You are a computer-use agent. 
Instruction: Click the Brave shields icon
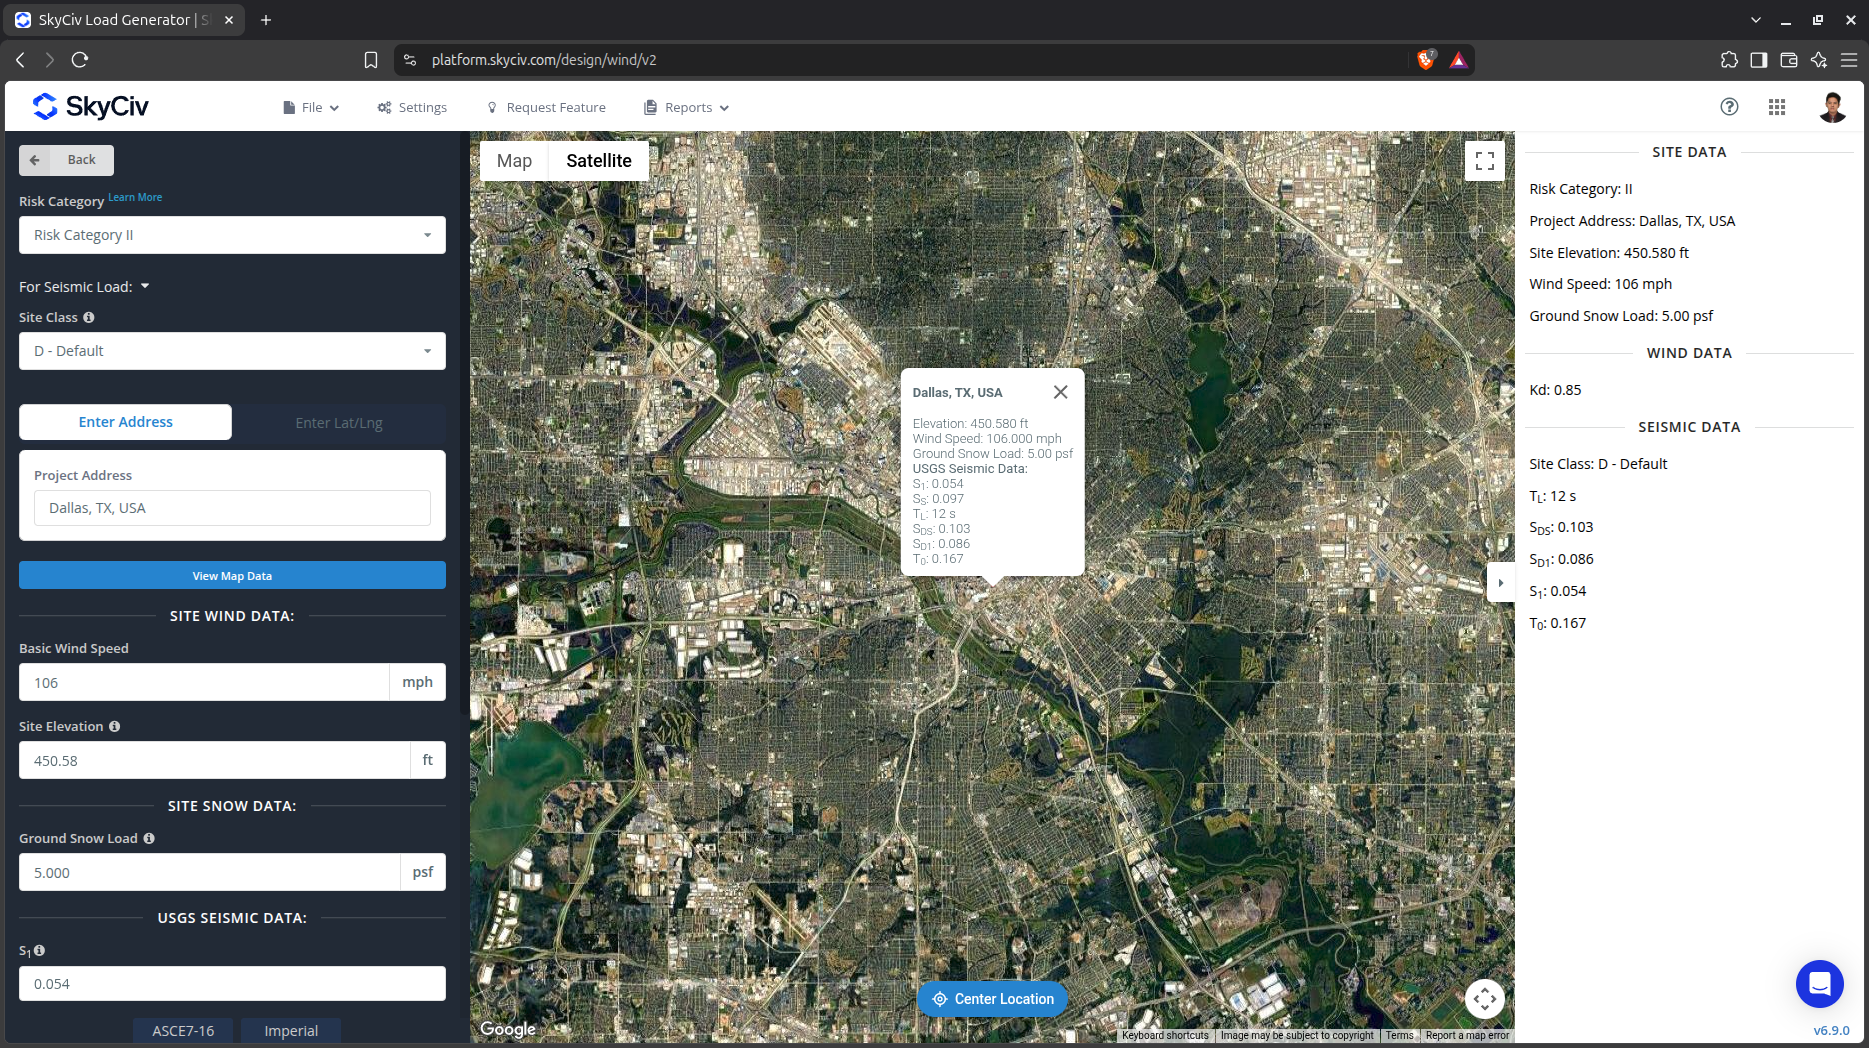pyautogui.click(x=1427, y=60)
